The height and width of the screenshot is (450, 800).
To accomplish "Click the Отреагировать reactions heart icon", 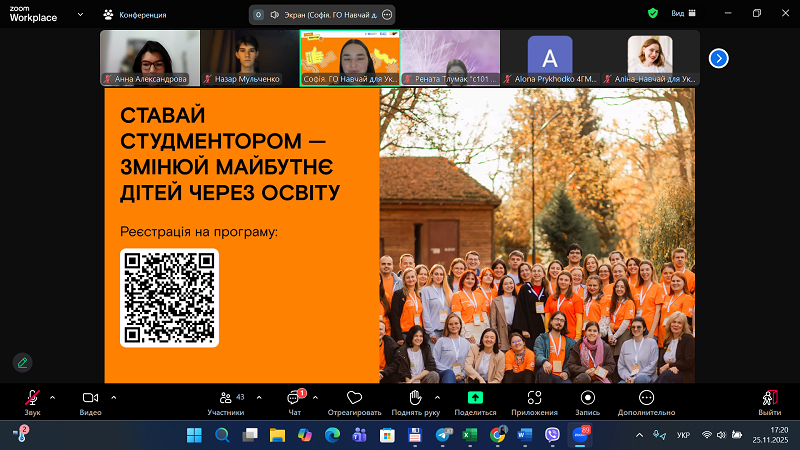I will (x=354, y=397).
